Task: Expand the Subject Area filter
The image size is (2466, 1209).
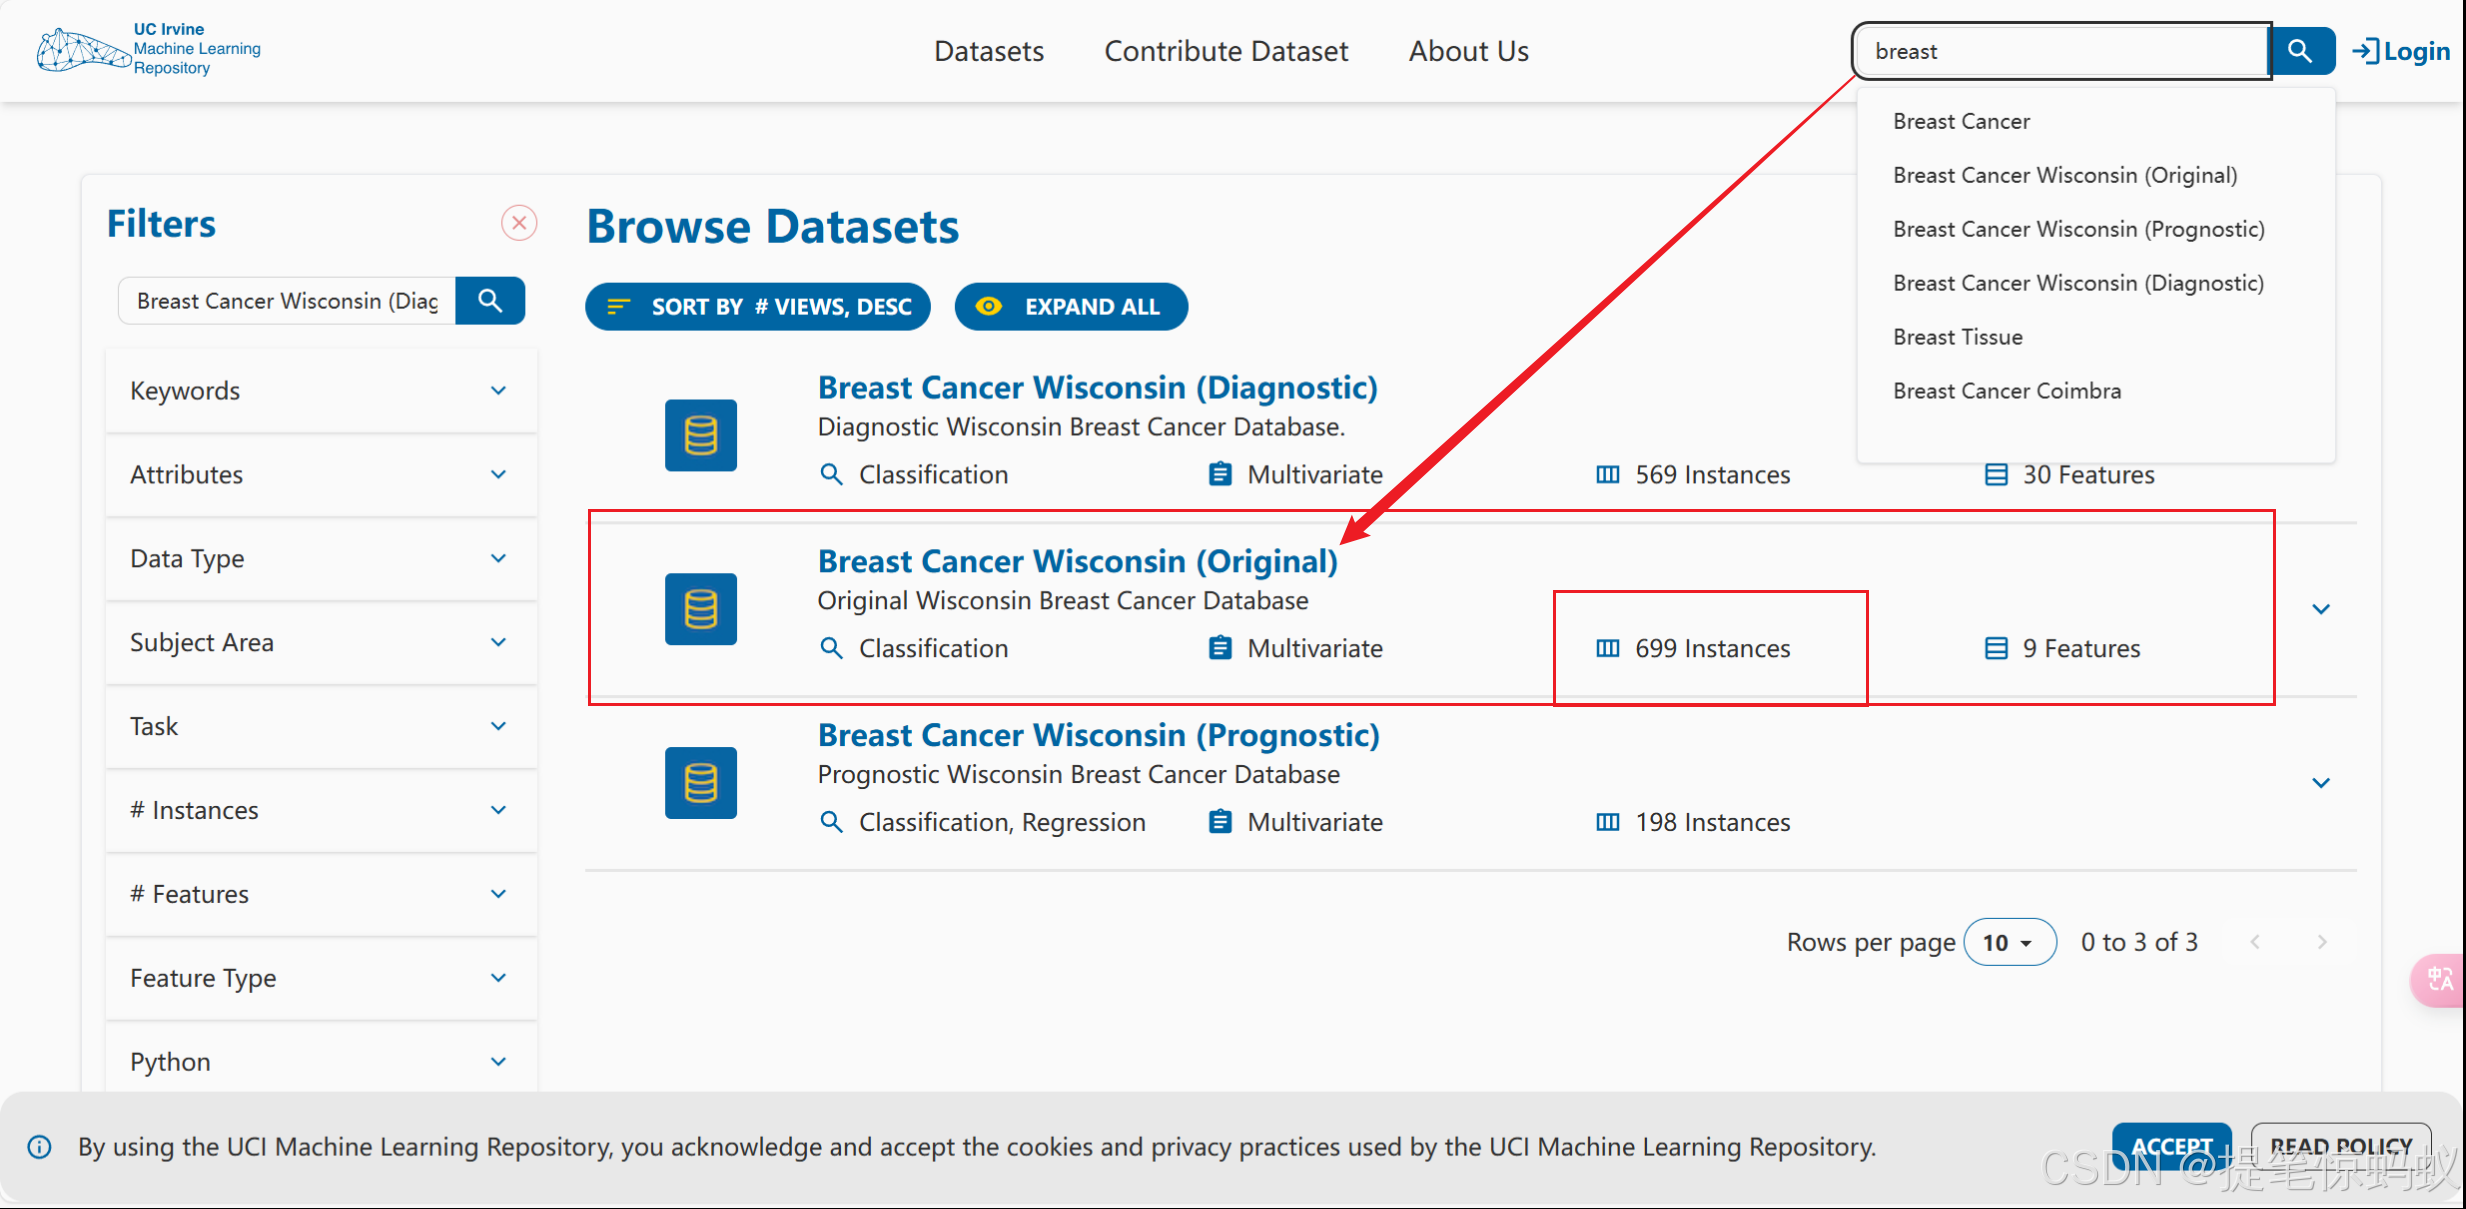Action: pos(321,643)
